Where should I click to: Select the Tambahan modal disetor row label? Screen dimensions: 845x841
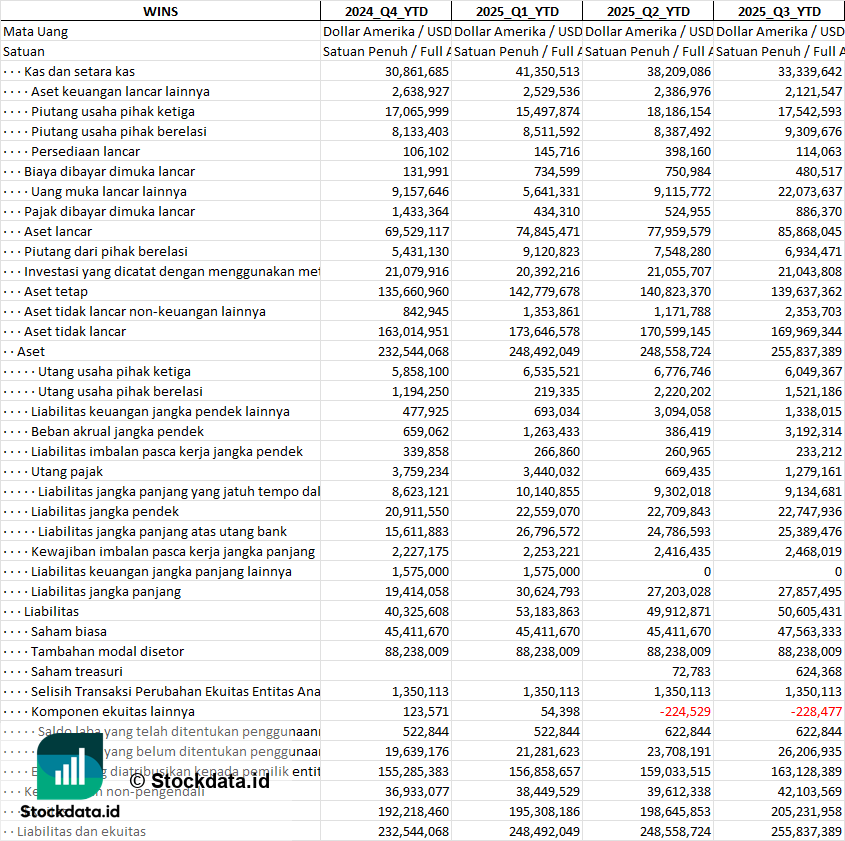pos(107,651)
